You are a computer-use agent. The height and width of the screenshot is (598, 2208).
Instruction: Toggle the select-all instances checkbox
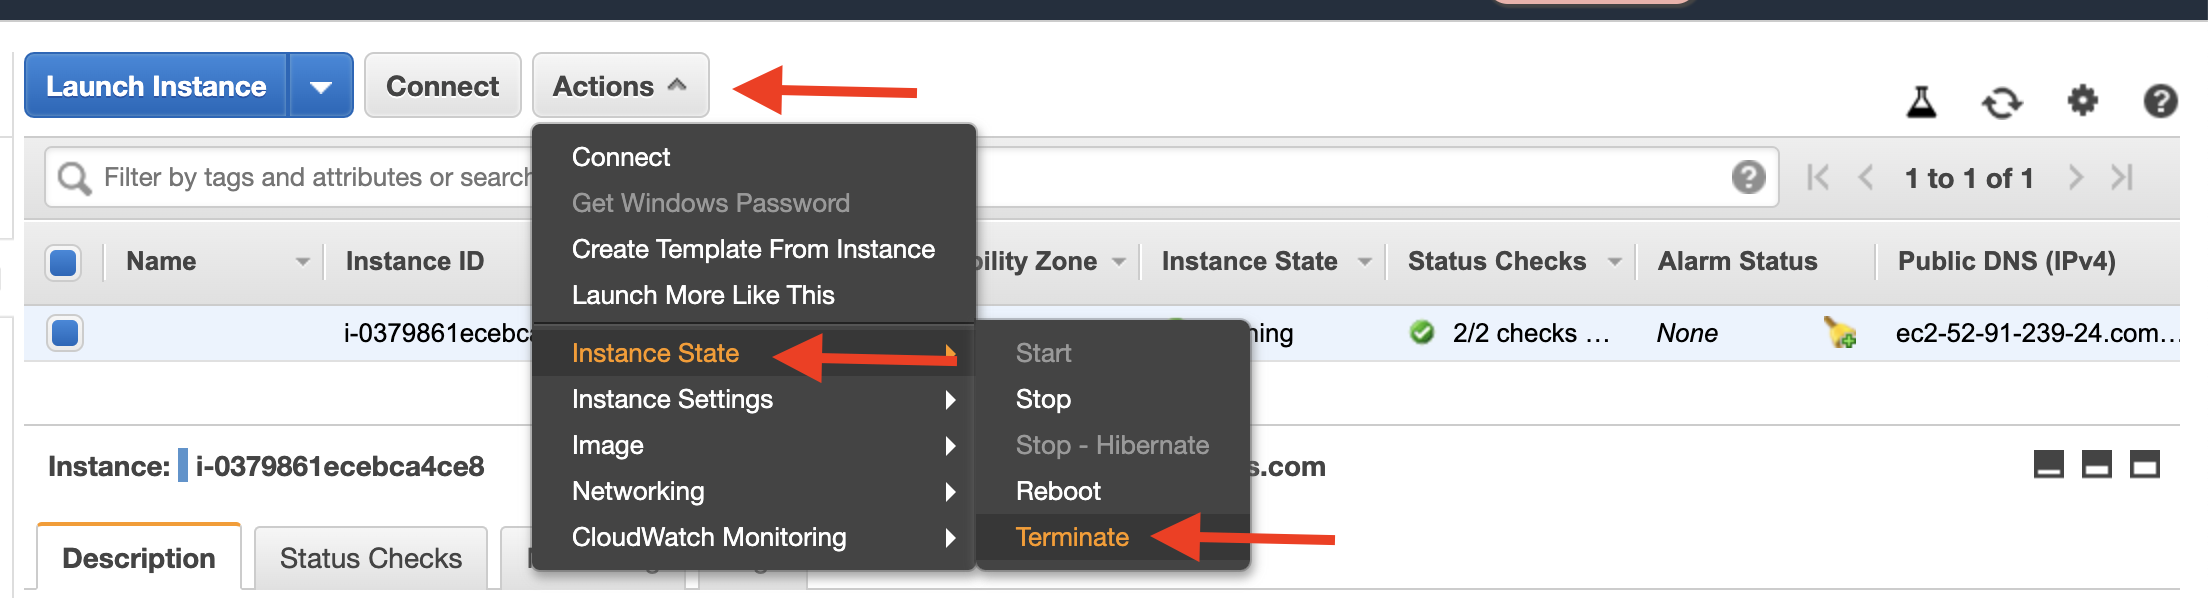point(64,263)
